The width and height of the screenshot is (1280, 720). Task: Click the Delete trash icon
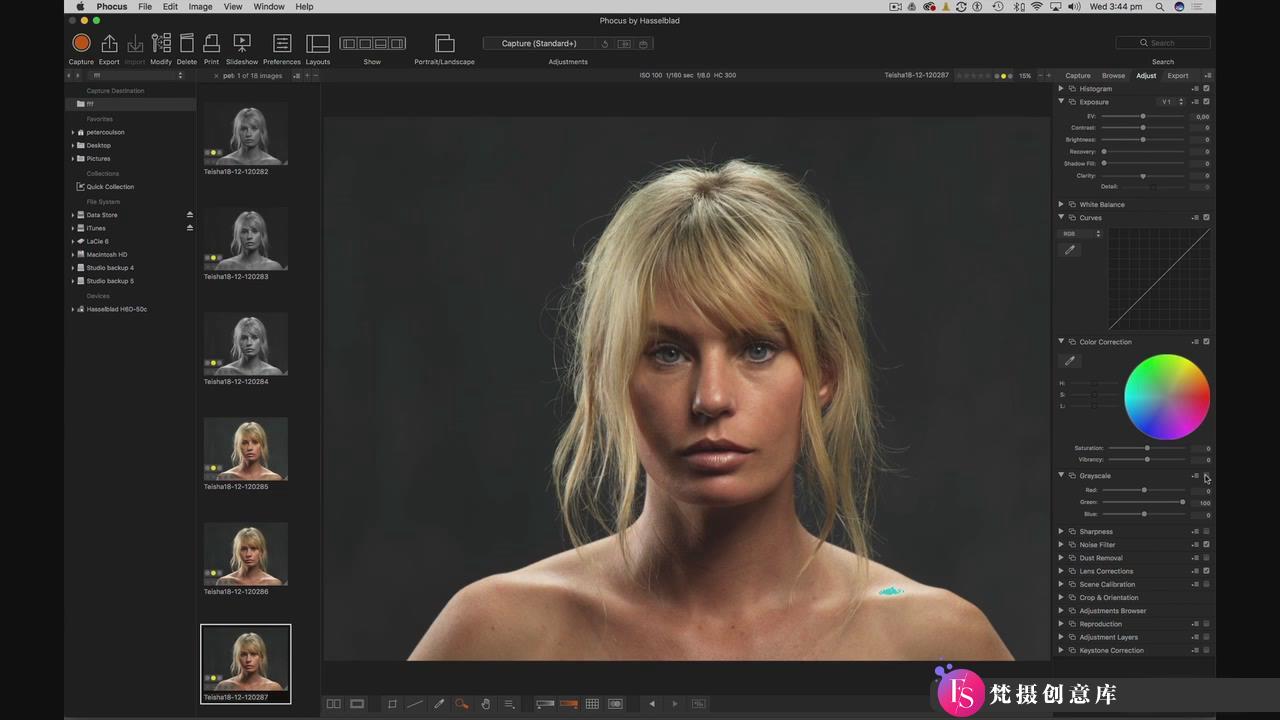point(187,43)
